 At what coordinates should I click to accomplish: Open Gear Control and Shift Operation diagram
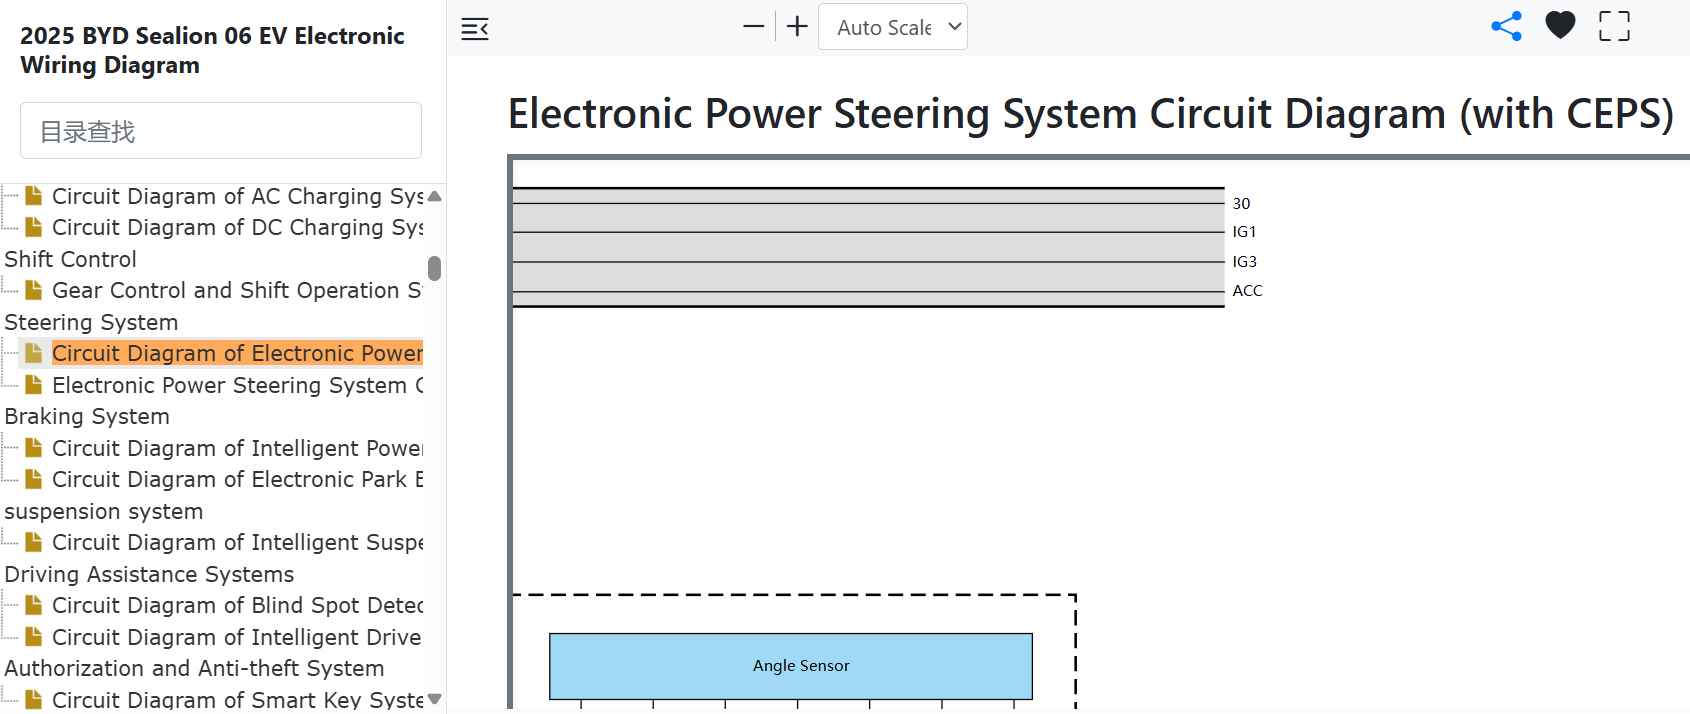coord(238,291)
